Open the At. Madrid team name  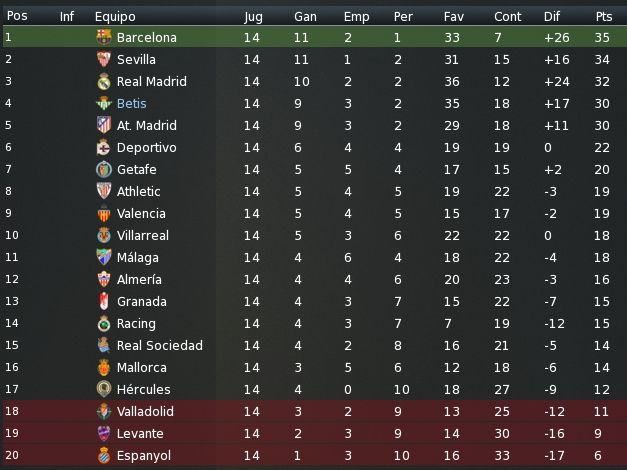(147, 125)
